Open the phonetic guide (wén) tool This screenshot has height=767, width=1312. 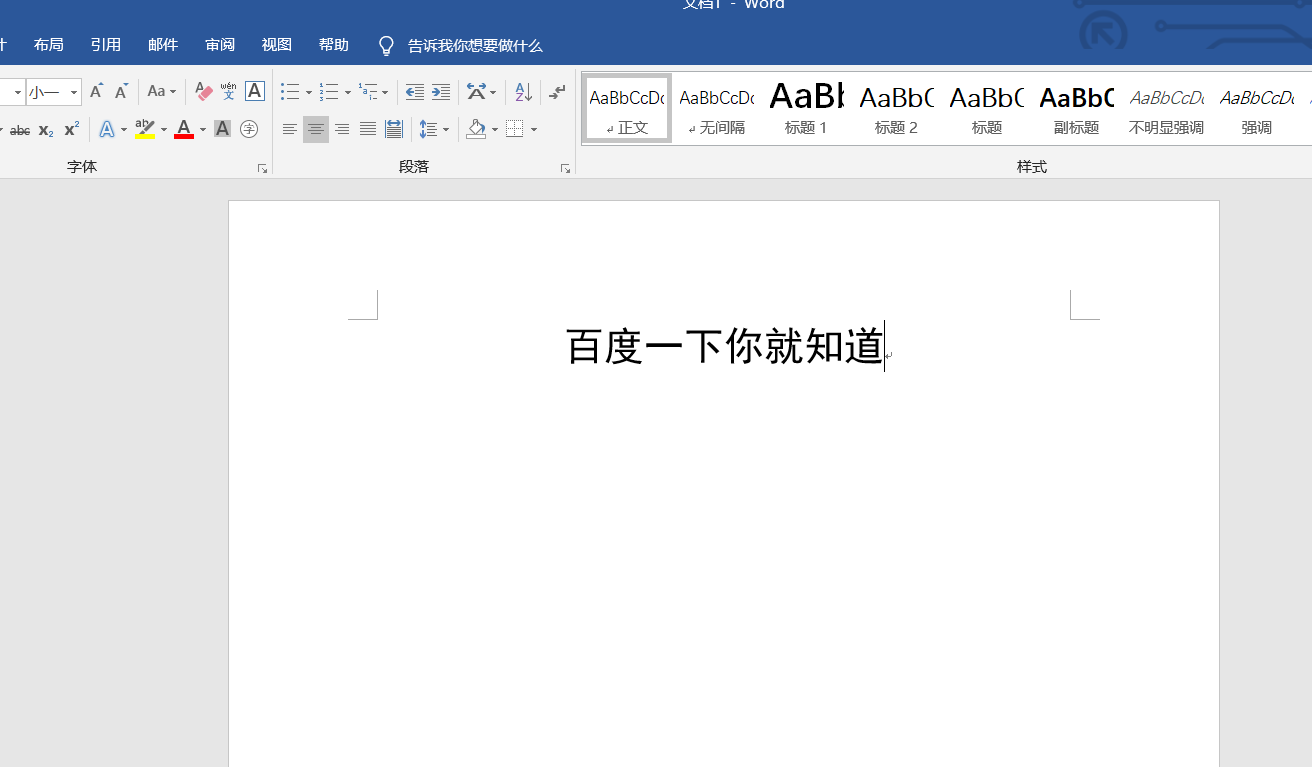pos(229,92)
